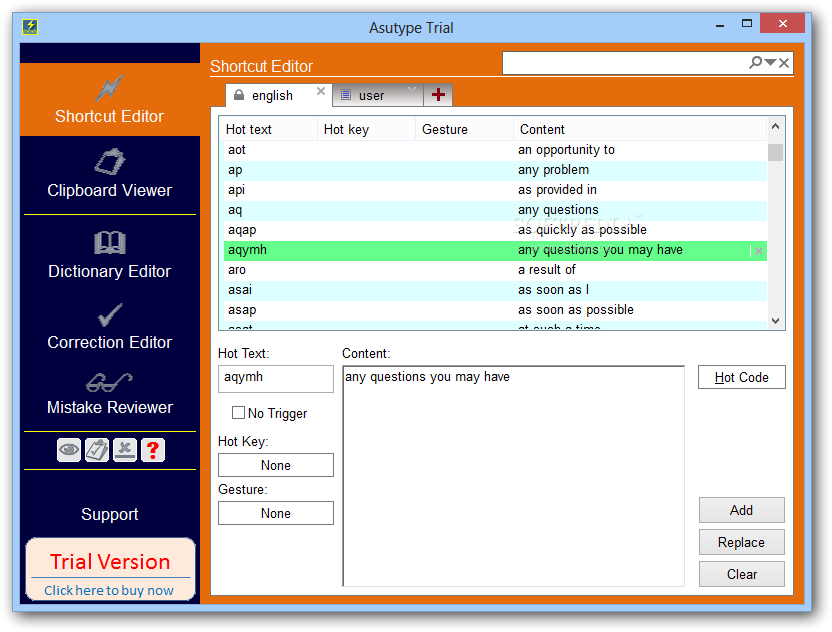Image resolution: width=832 pixels, height=632 pixels.
Task: Click the Hot Key None button
Action: 276,465
